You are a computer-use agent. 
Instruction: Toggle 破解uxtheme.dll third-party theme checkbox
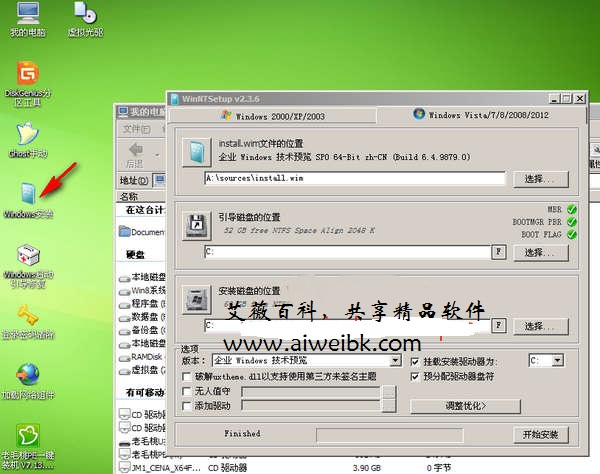coord(187,377)
